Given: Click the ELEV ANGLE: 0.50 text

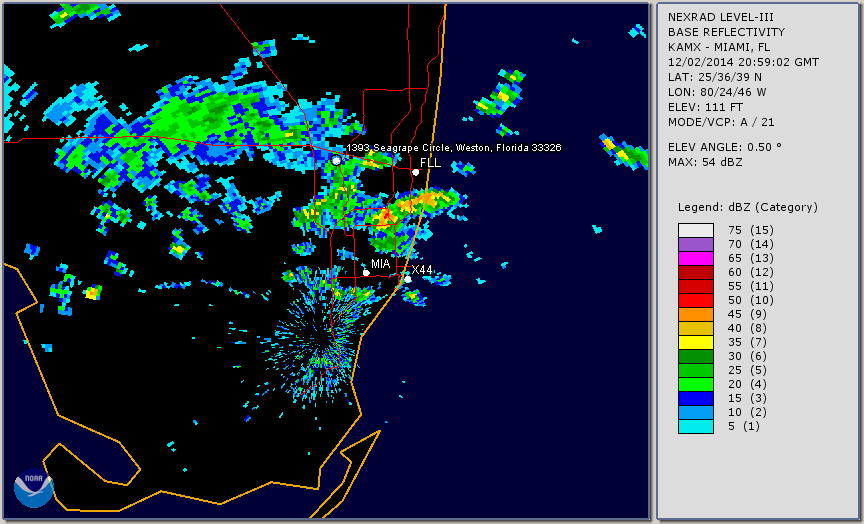Looking at the screenshot, I should (725, 147).
